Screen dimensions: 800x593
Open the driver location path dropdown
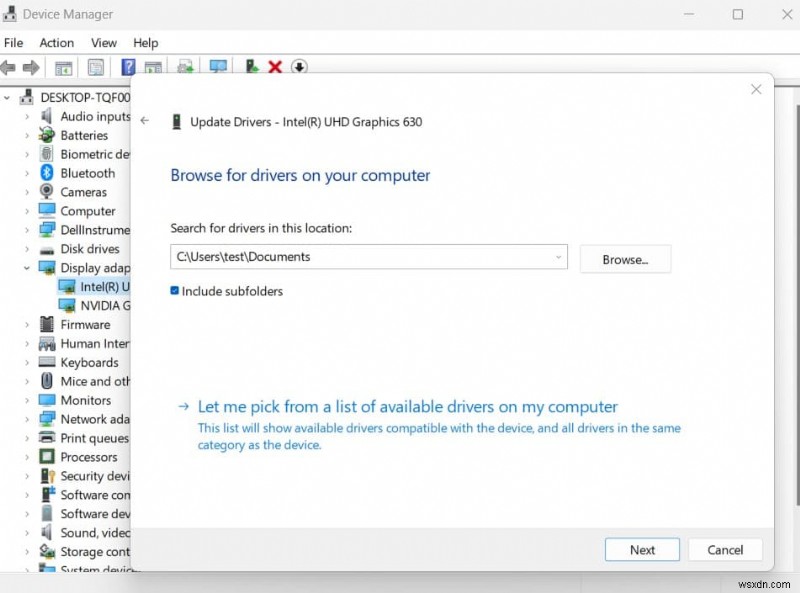(x=558, y=256)
